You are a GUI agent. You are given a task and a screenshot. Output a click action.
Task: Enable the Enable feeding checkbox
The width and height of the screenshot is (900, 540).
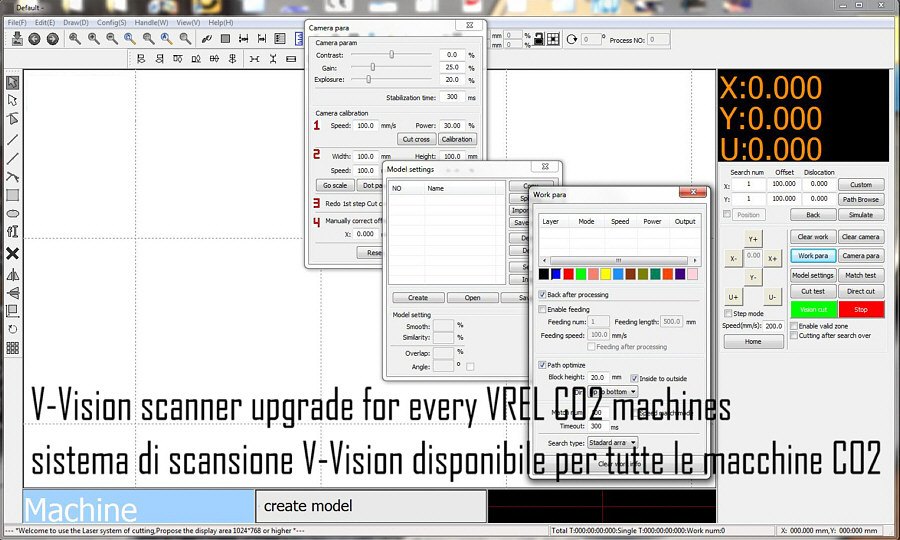pyautogui.click(x=542, y=309)
